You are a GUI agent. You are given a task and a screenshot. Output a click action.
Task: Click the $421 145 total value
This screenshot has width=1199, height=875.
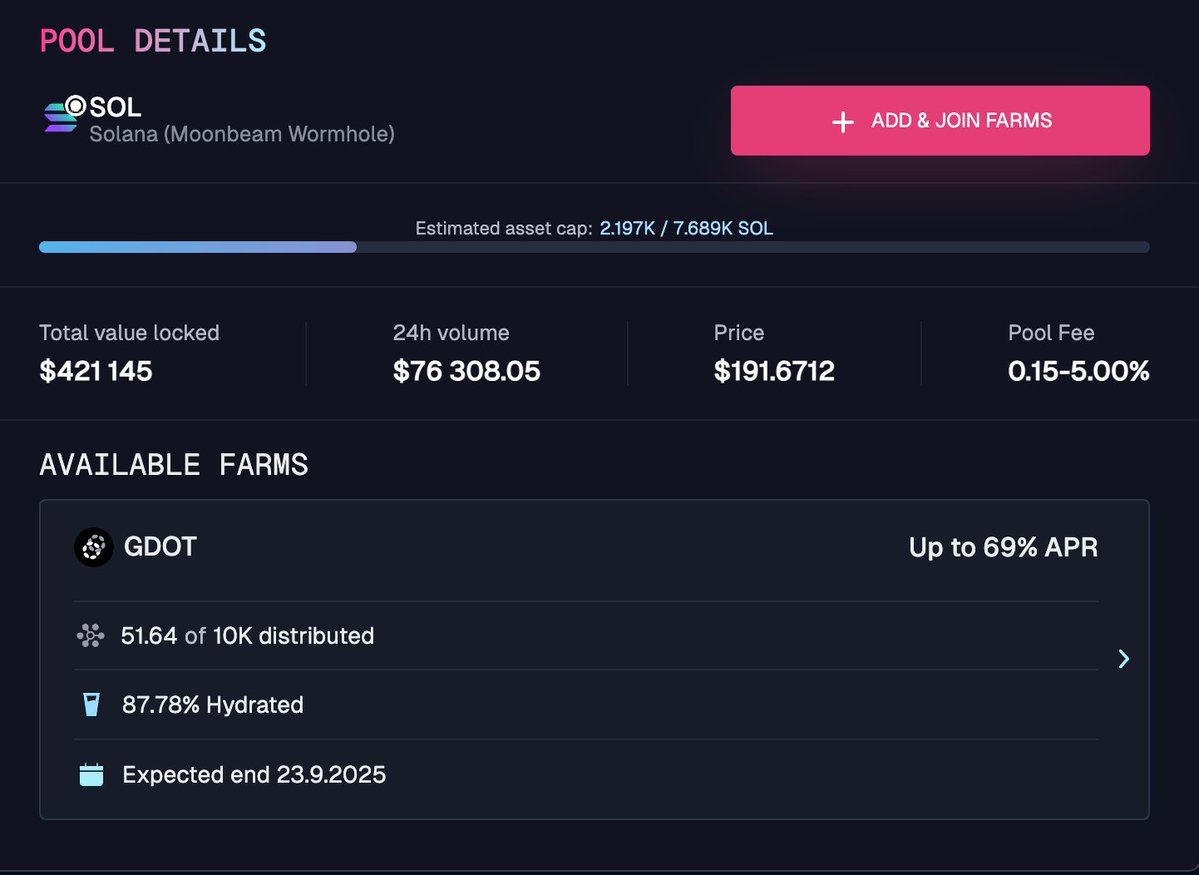pyautogui.click(x=96, y=371)
